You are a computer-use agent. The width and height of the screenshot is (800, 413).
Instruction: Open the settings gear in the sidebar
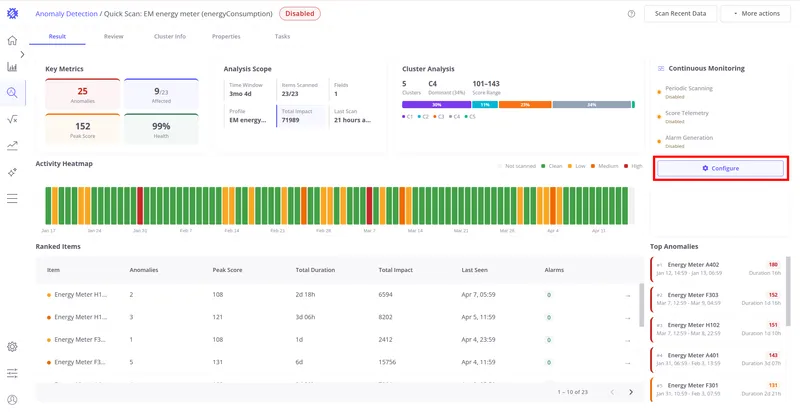tap(12, 347)
